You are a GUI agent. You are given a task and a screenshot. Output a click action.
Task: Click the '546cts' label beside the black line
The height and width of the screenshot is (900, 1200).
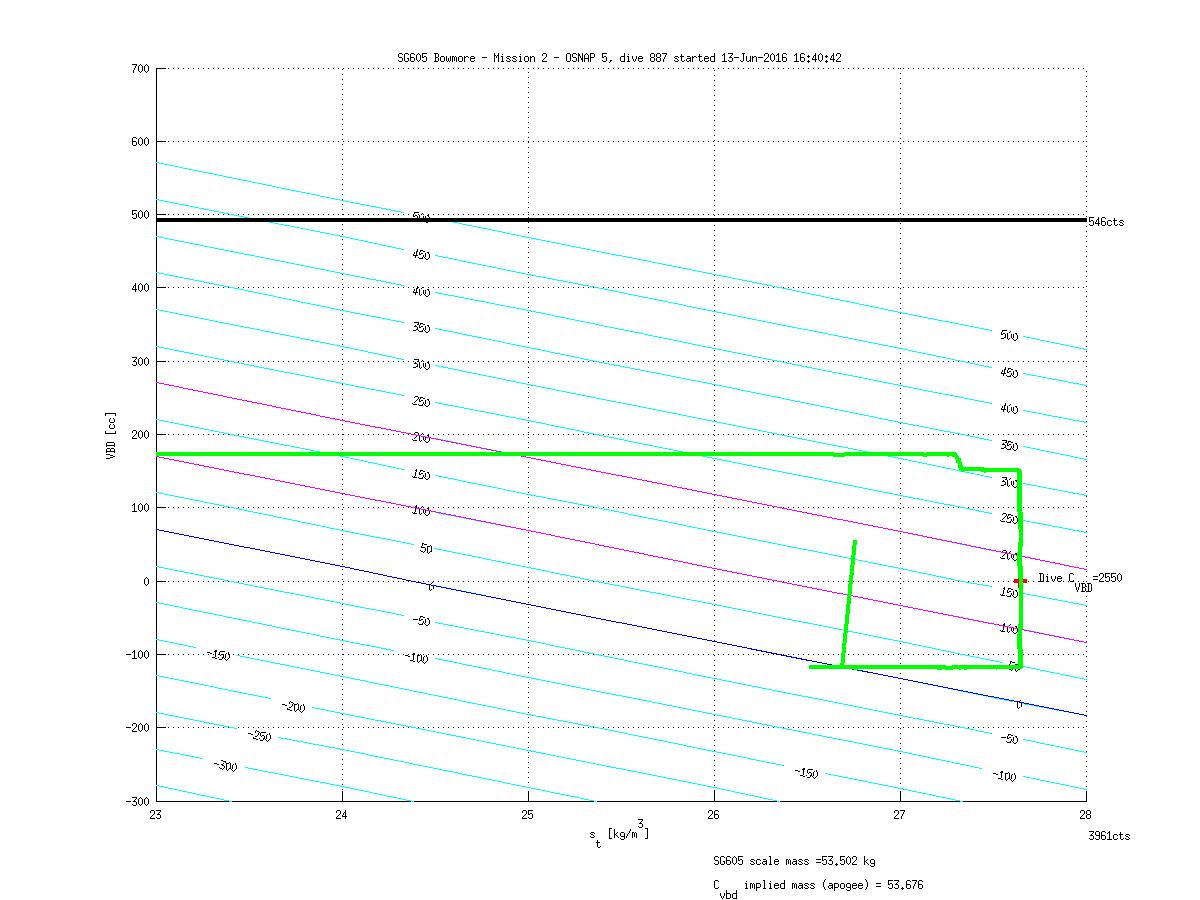tap(1107, 222)
